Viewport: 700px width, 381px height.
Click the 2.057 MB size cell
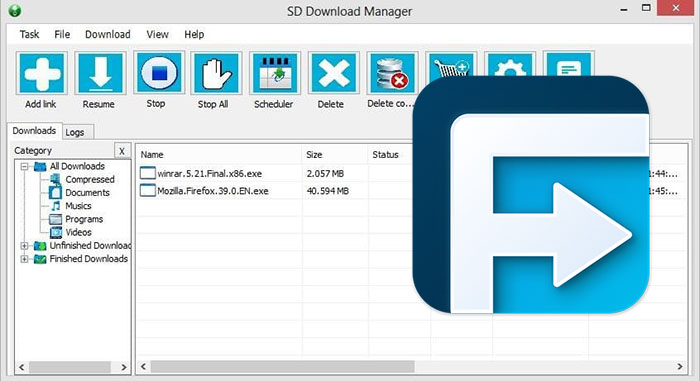325,174
